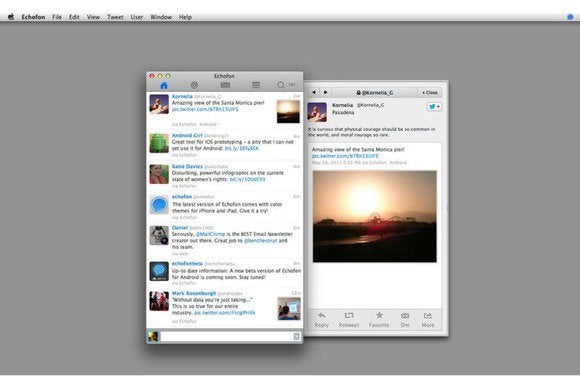
Task: Click the Daniel username in the timeline
Action: coord(180,228)
